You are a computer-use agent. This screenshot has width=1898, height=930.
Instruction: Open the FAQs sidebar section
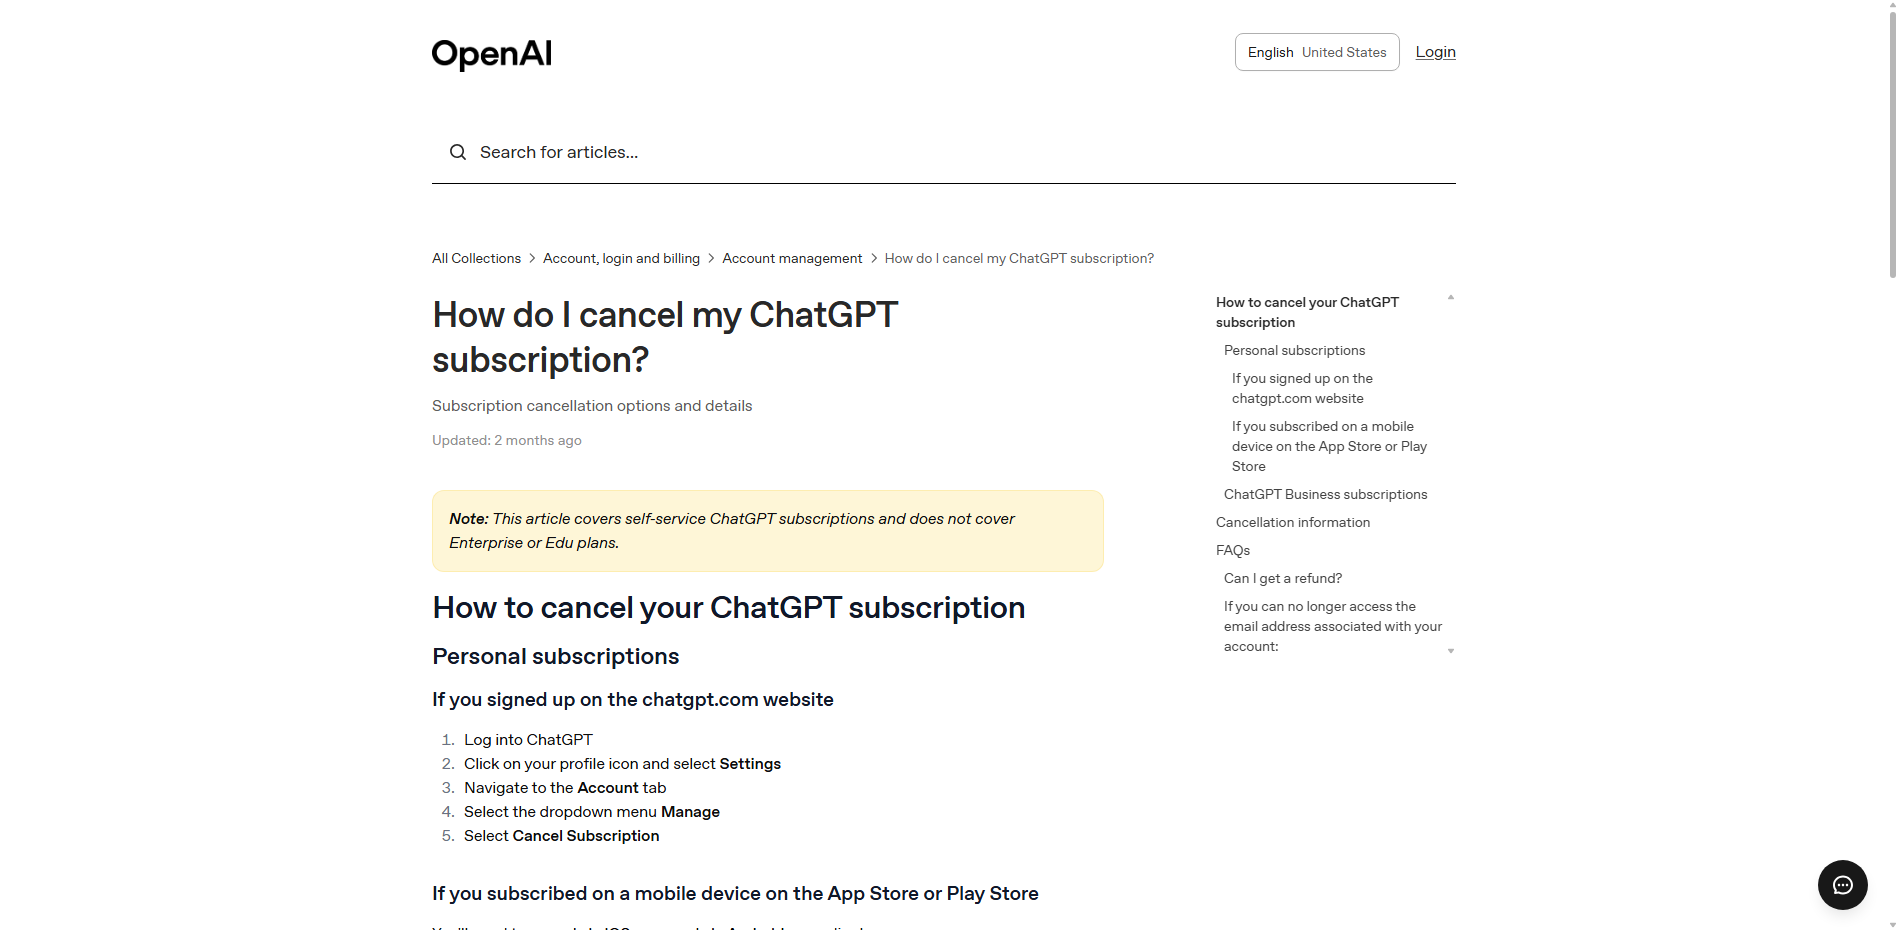coord(1232,550)
